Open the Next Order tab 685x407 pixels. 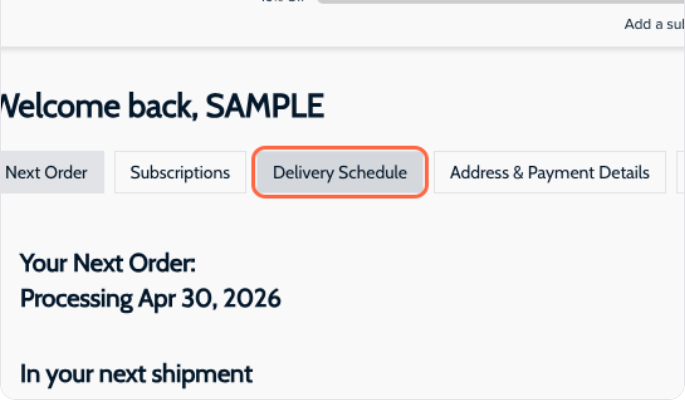(47, 173)
